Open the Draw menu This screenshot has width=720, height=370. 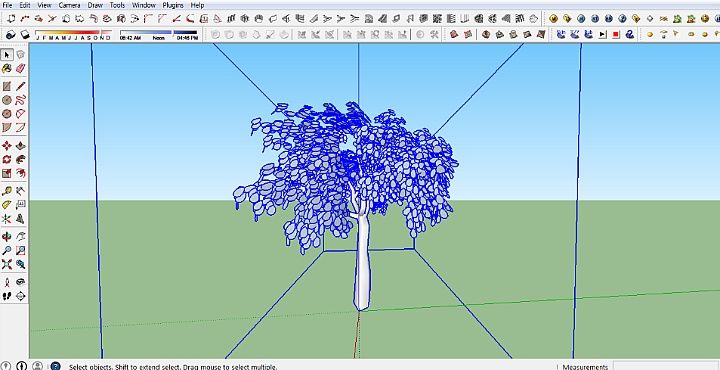pos(95,5)
